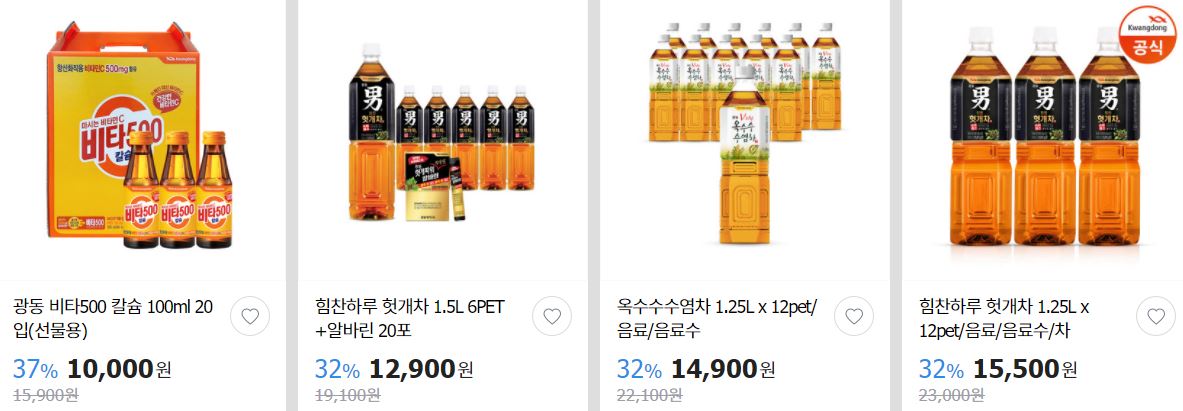The image size is (1183, 411).
Task: Open the 광동 비타500 칼슘 100ml 20입 title link
Action: point(113,318)
